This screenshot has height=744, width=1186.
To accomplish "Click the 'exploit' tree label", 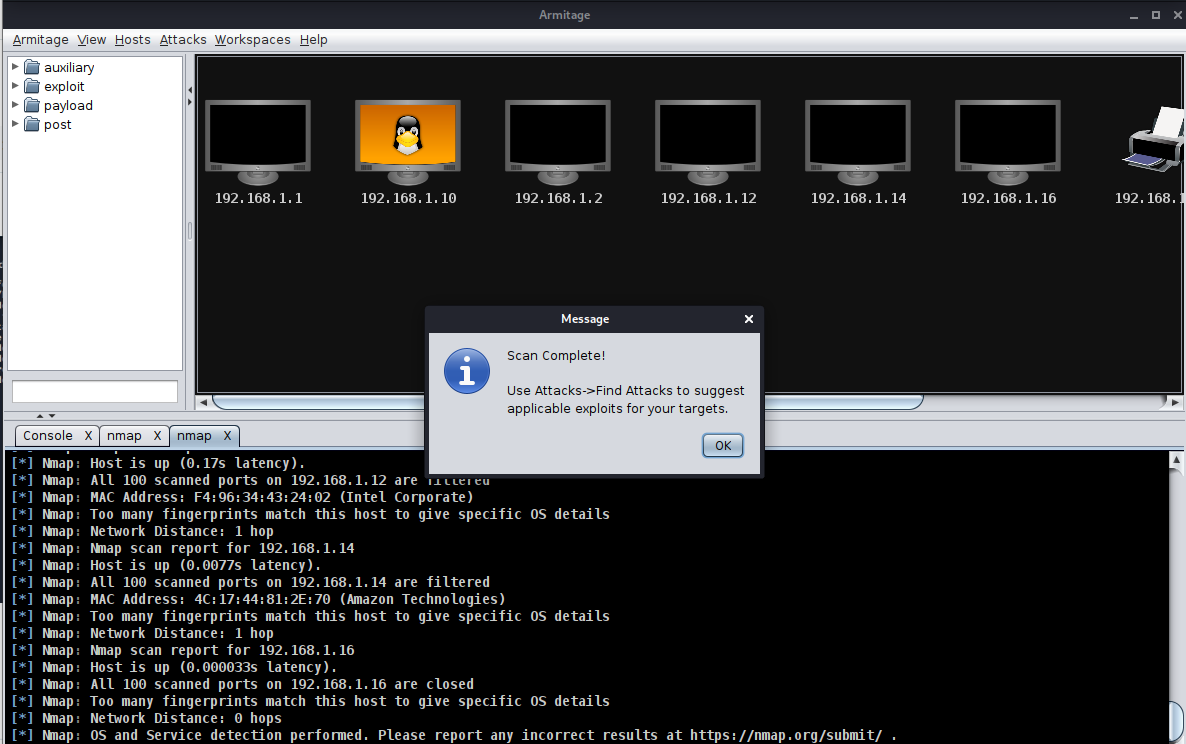I will click(64, 86).
